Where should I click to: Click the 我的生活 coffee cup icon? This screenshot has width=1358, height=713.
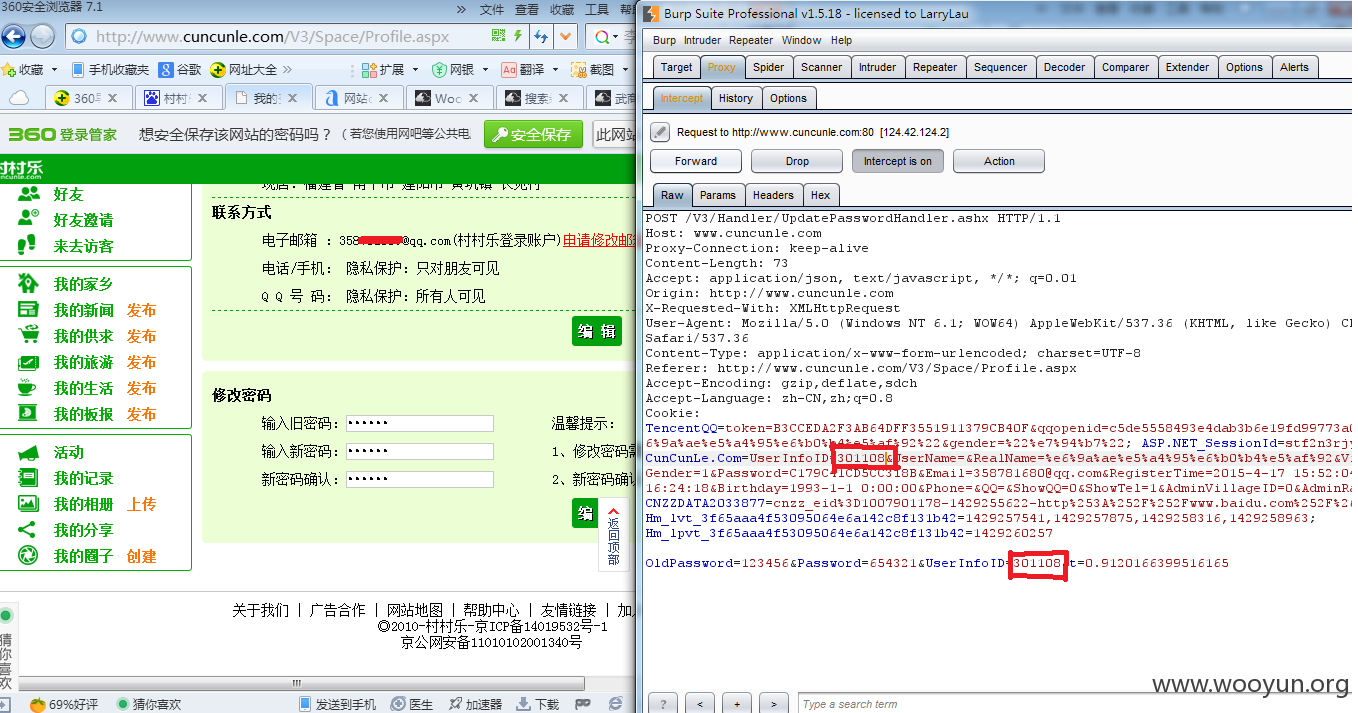28,388
